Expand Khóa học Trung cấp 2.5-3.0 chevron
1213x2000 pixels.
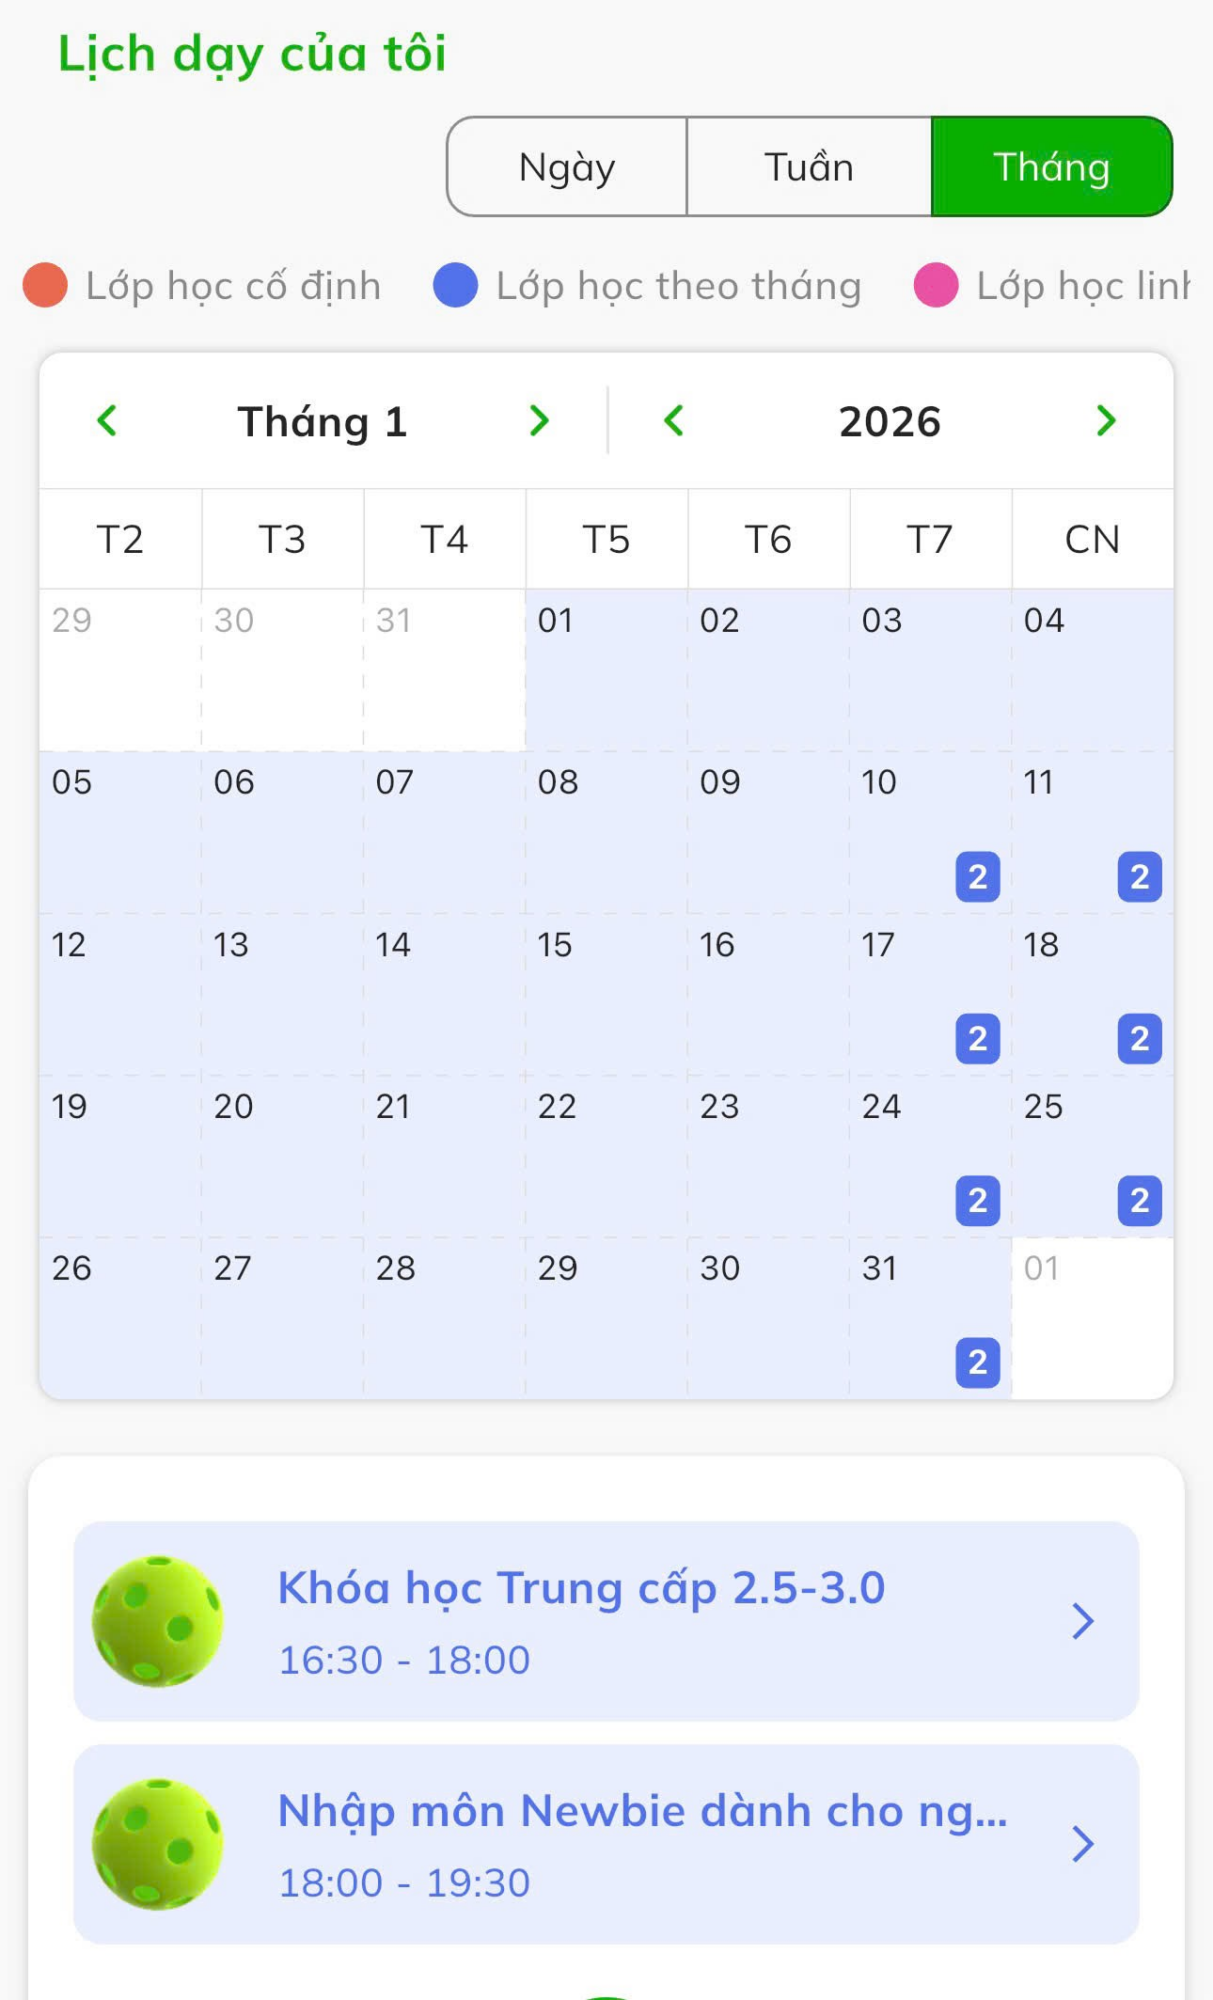1082,1621
